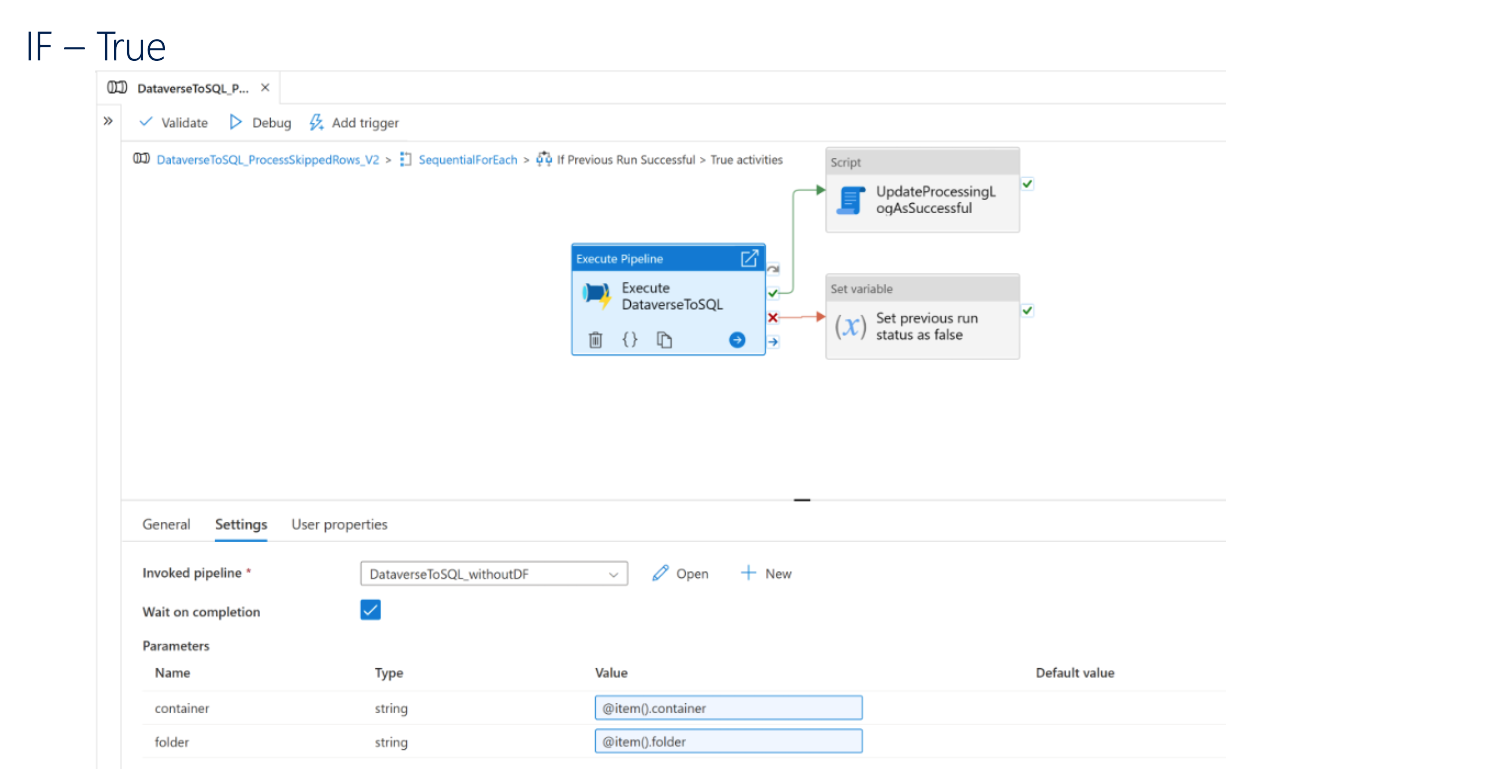Screen dimensions: 1502x769
Task: Click the container parameter name
Action: pyautogui.click(x=182, y=709)
